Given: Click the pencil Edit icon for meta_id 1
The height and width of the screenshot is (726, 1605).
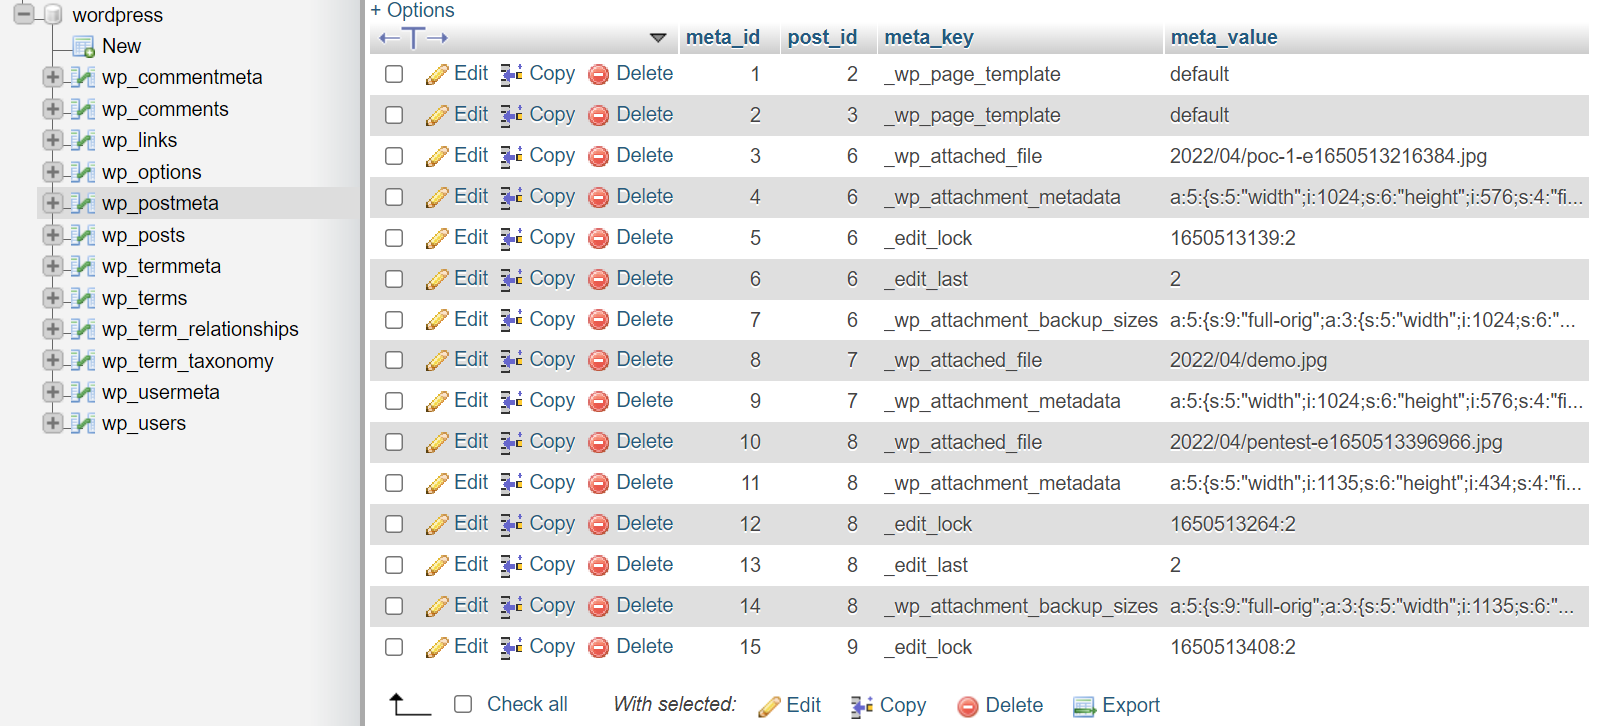Looking at the screenshot, I should pos(437,75).
